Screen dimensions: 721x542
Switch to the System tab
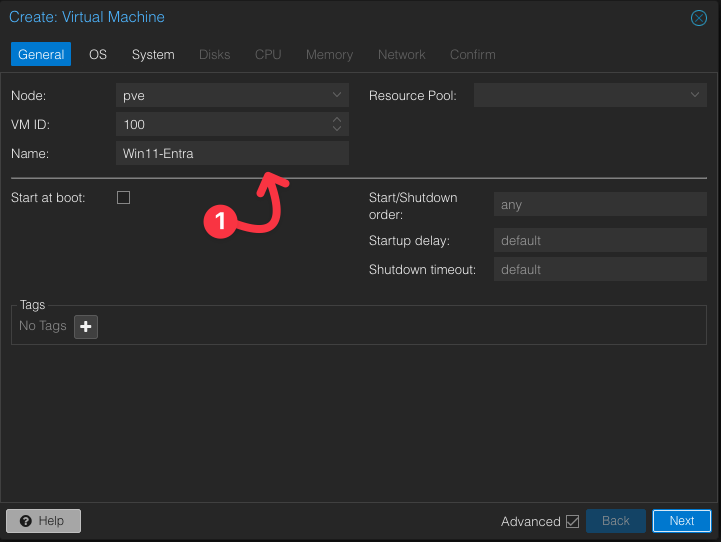pyautogui.click(x=153, y=54)
